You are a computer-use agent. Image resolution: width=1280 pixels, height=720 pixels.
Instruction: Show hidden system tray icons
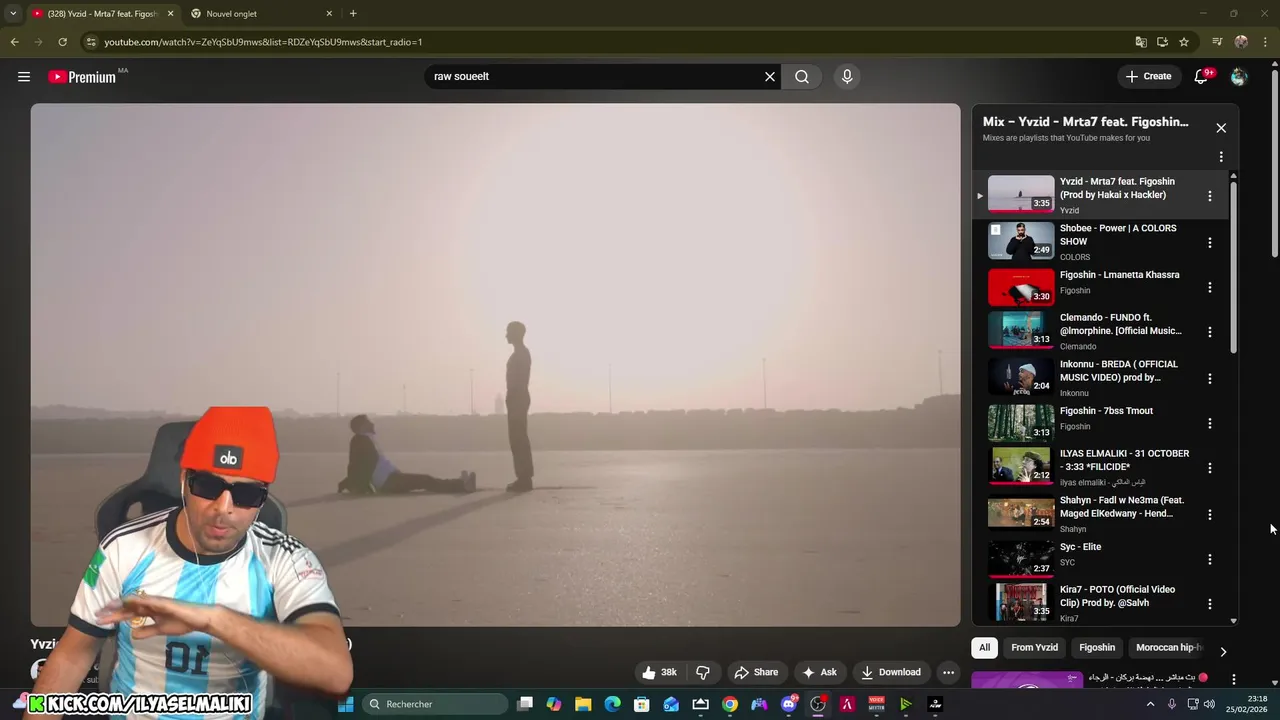(1150, 704)
